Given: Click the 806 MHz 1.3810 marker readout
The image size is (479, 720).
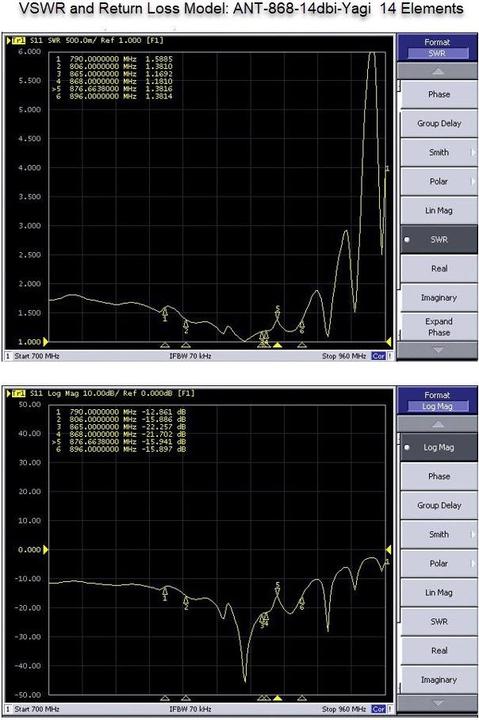Looking at the screenshot, I should [x=114, y=66].
